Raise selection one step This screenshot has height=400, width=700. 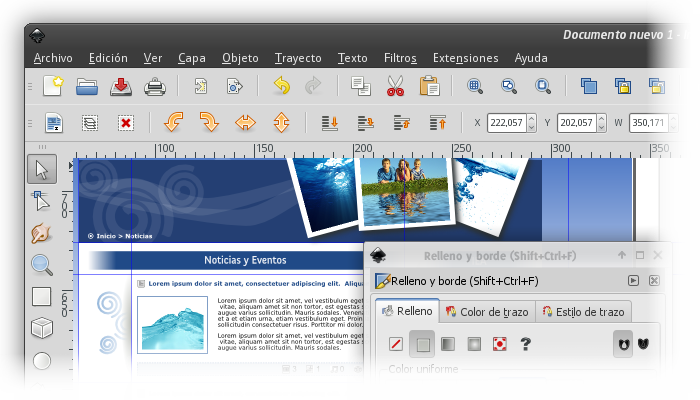(x=402, y=123)
